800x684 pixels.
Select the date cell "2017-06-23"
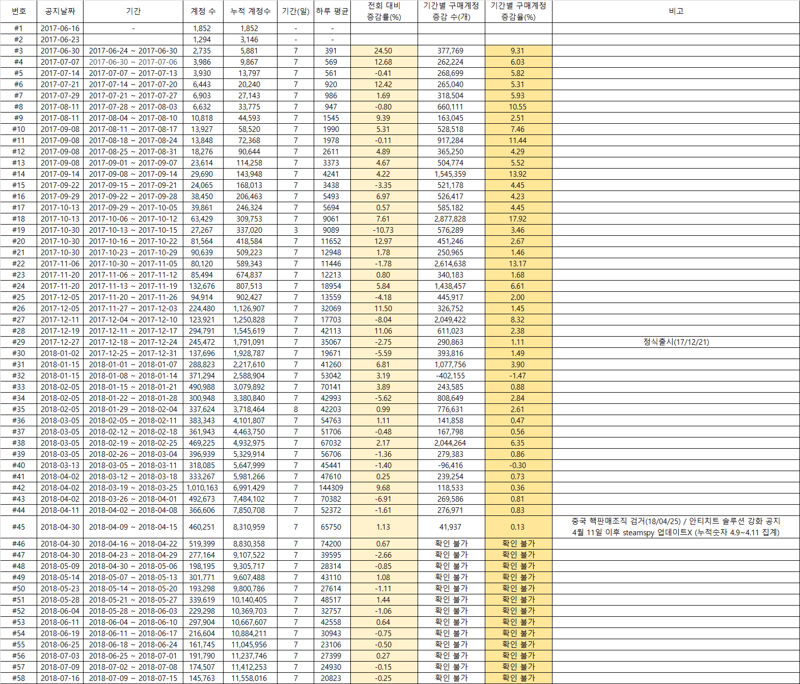(60, 40)
